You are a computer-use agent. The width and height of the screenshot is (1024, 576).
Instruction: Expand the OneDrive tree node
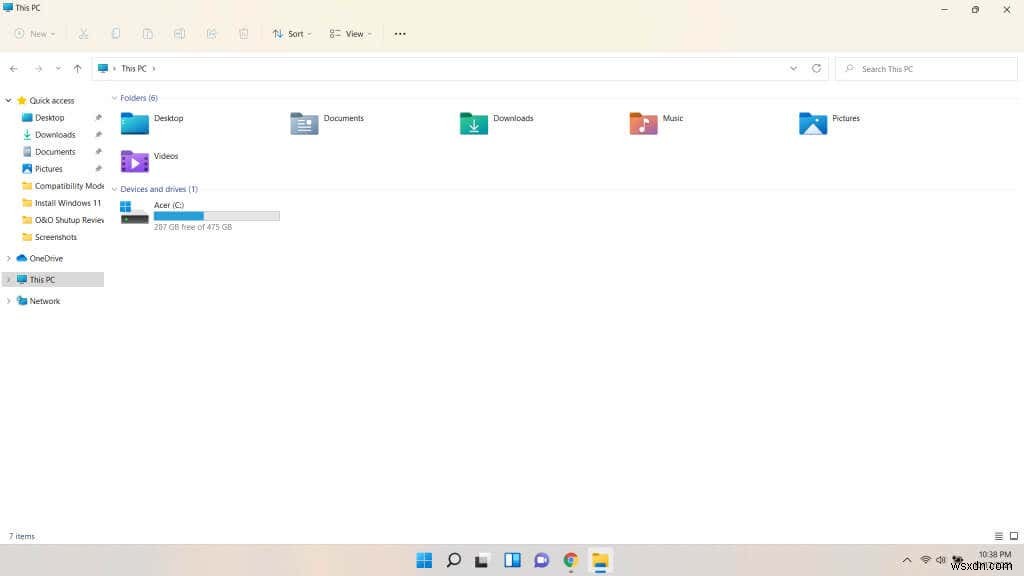coord(8,259)
